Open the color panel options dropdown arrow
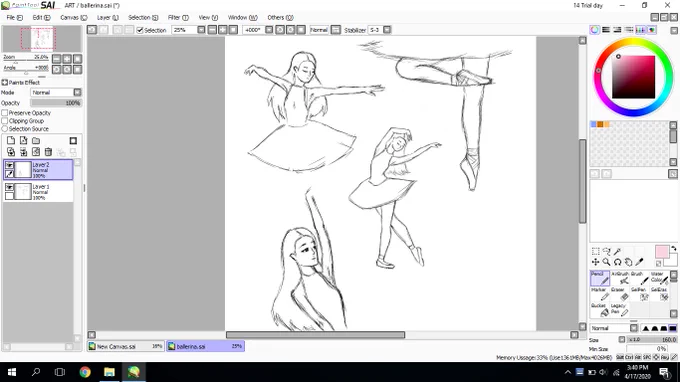This screenshot has width=680, height=382. click(x=674, y=30)
